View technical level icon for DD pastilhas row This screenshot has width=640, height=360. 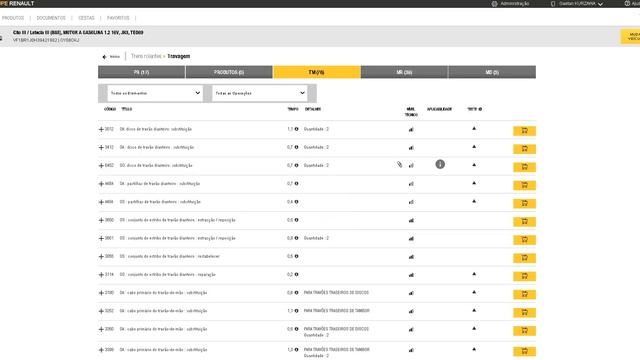[411, 202]
